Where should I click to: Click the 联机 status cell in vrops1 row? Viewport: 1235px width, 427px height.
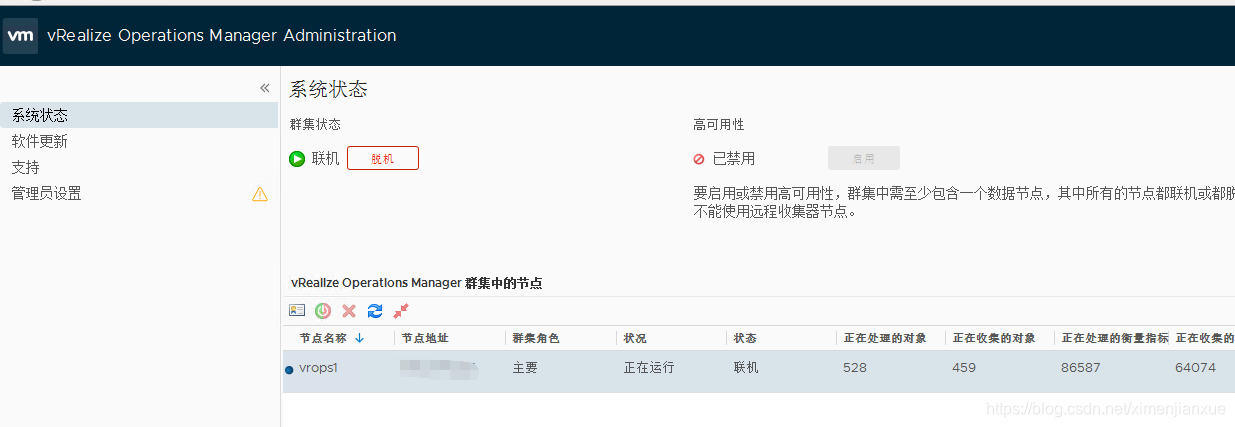(746, 368)
